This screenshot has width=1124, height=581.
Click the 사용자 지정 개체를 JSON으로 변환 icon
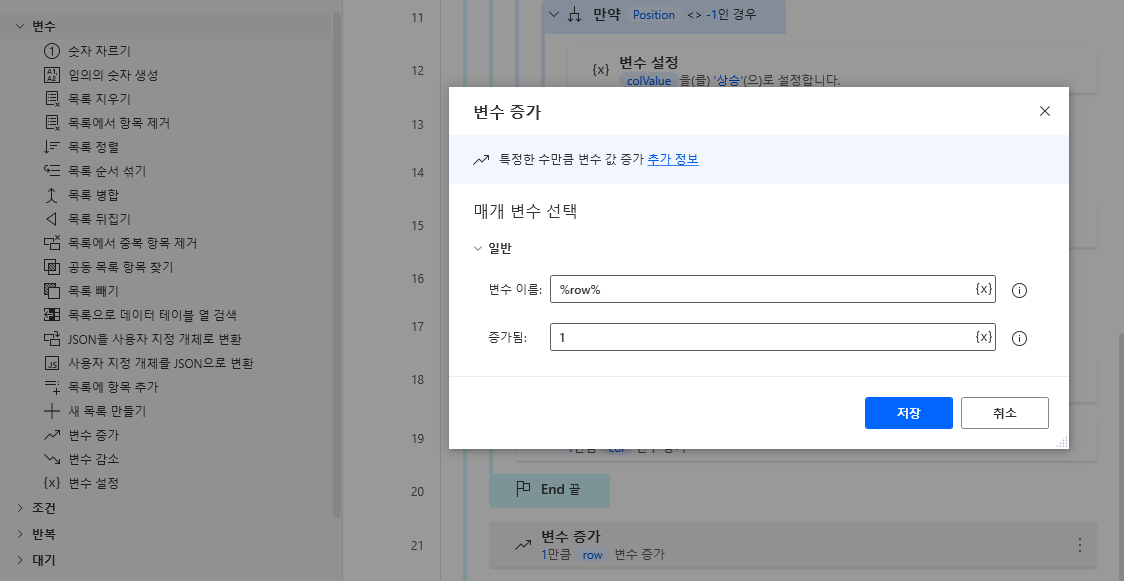click(52, 363)
